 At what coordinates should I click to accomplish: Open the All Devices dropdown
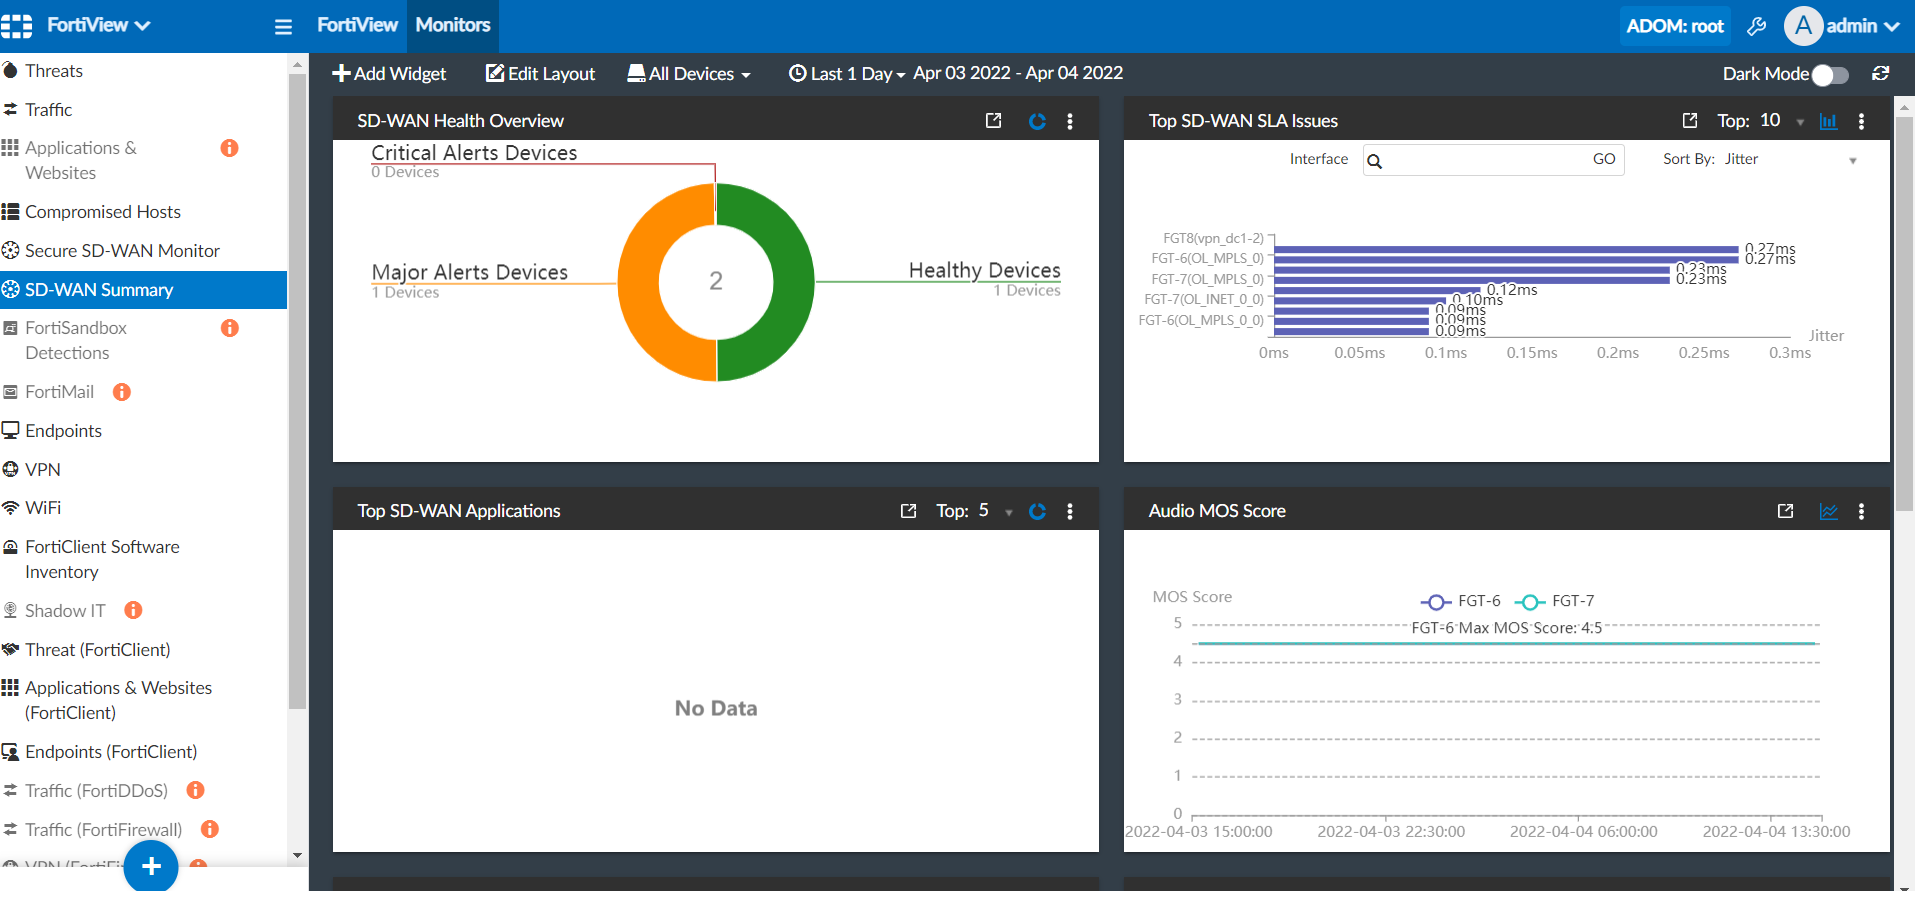(689, 73)
